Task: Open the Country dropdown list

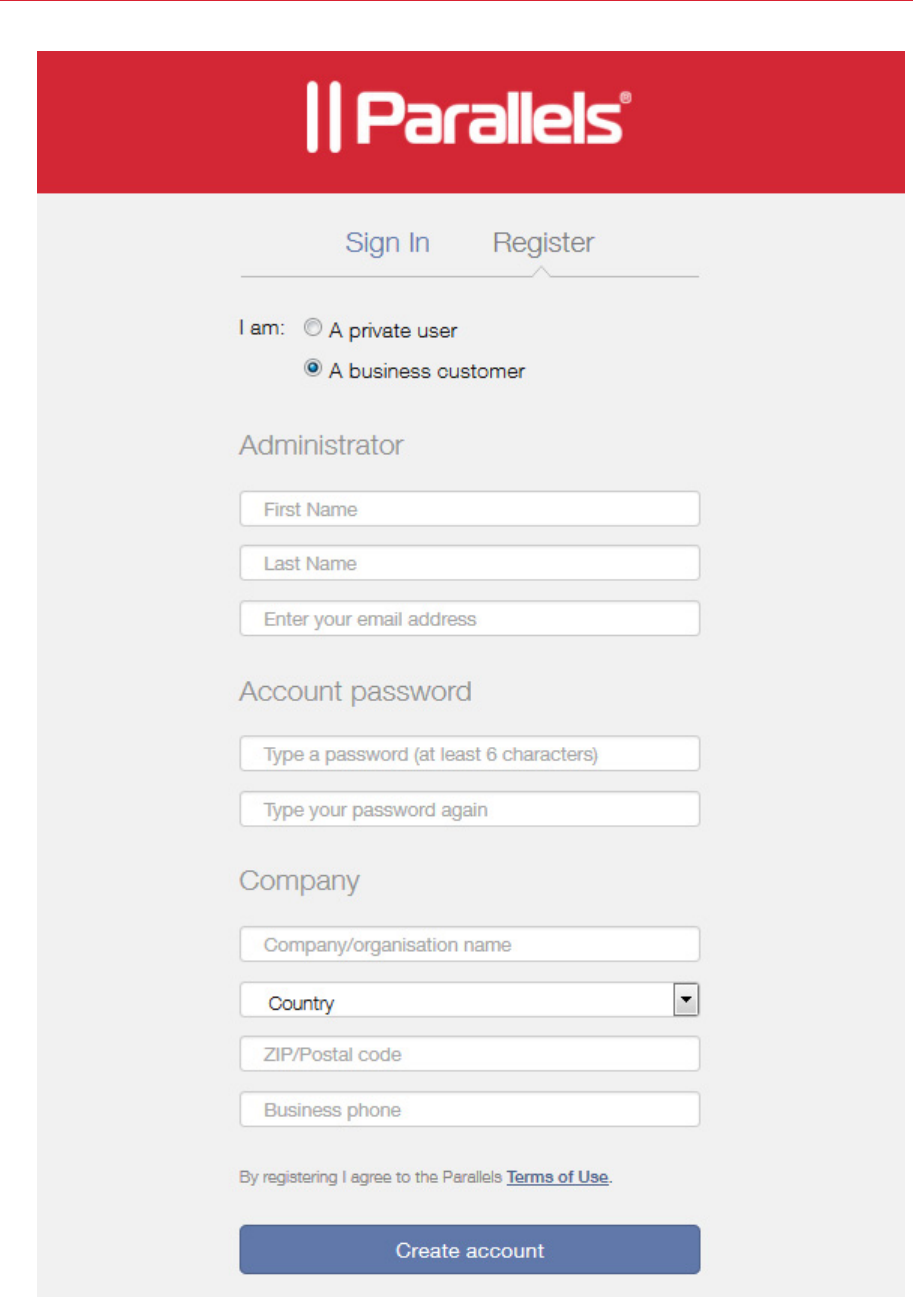Action: (x=455, y=1000)
